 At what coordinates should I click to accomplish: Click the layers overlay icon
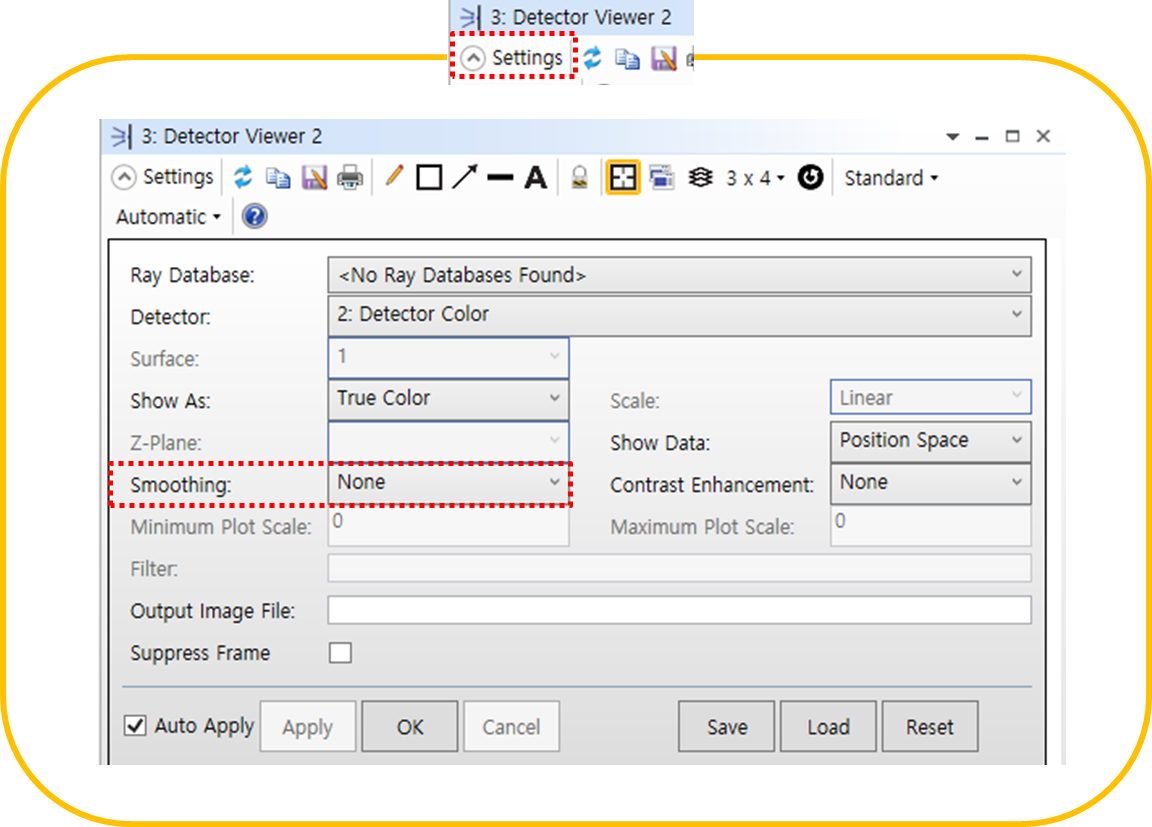[701, 177]
